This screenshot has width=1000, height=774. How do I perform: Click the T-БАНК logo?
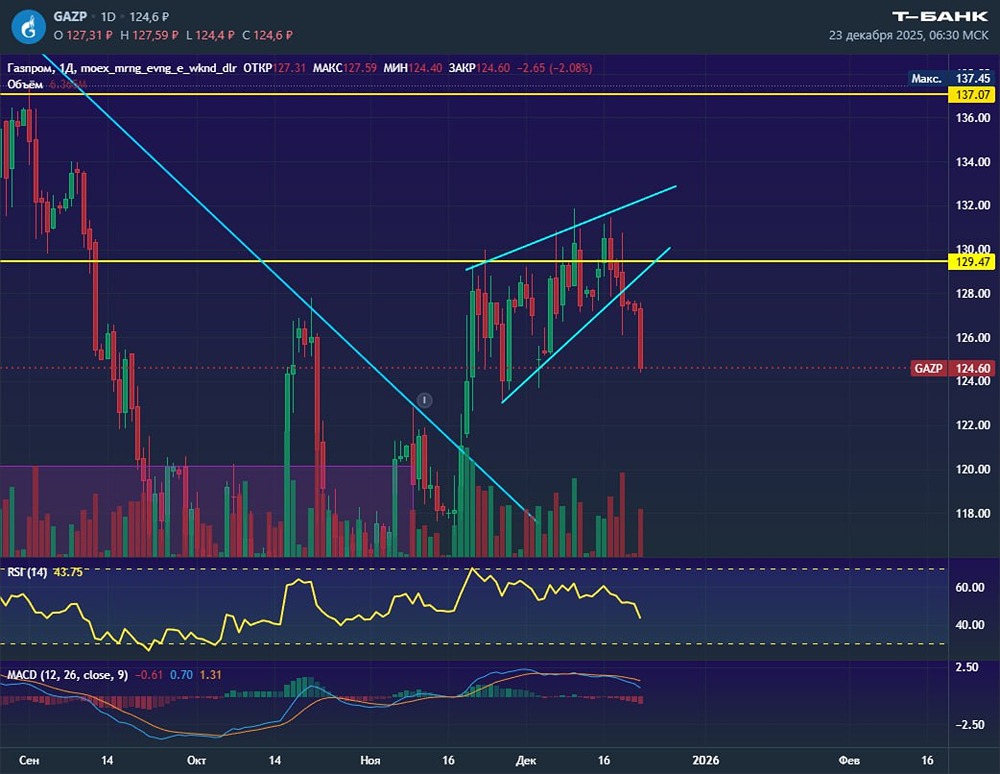940,16
